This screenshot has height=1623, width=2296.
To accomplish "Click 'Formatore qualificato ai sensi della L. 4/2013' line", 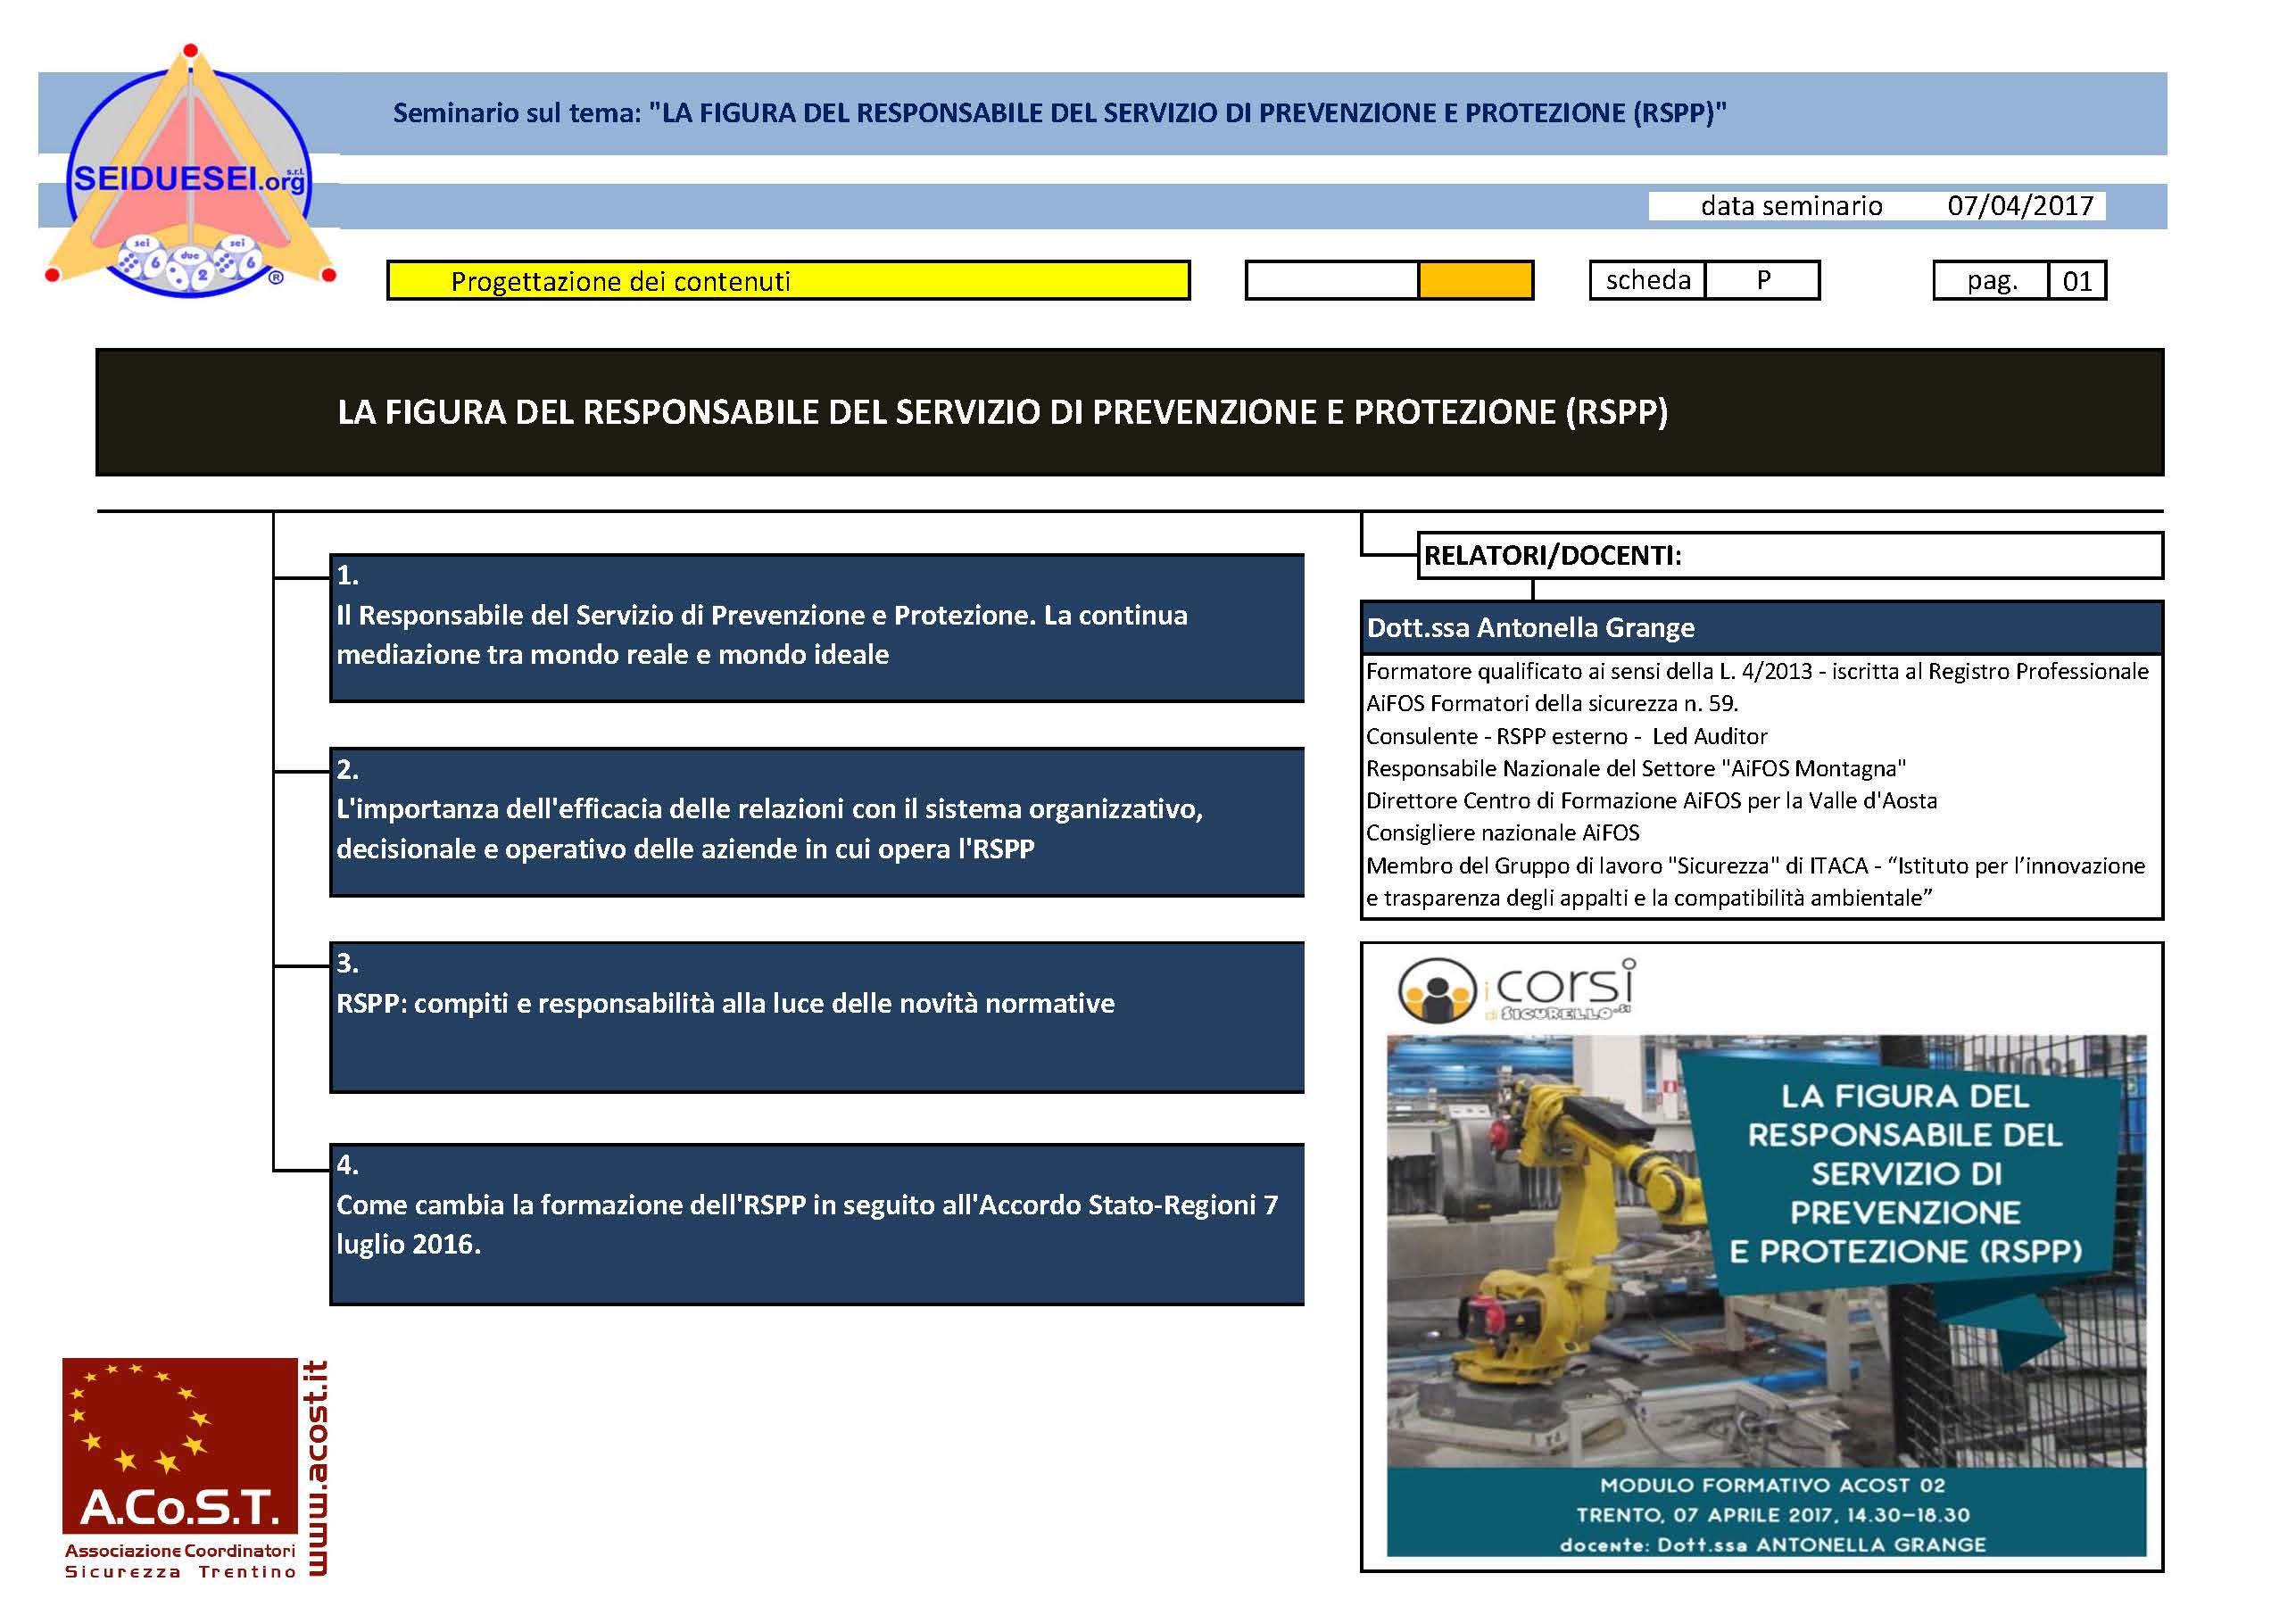I will pos(1757,671).
